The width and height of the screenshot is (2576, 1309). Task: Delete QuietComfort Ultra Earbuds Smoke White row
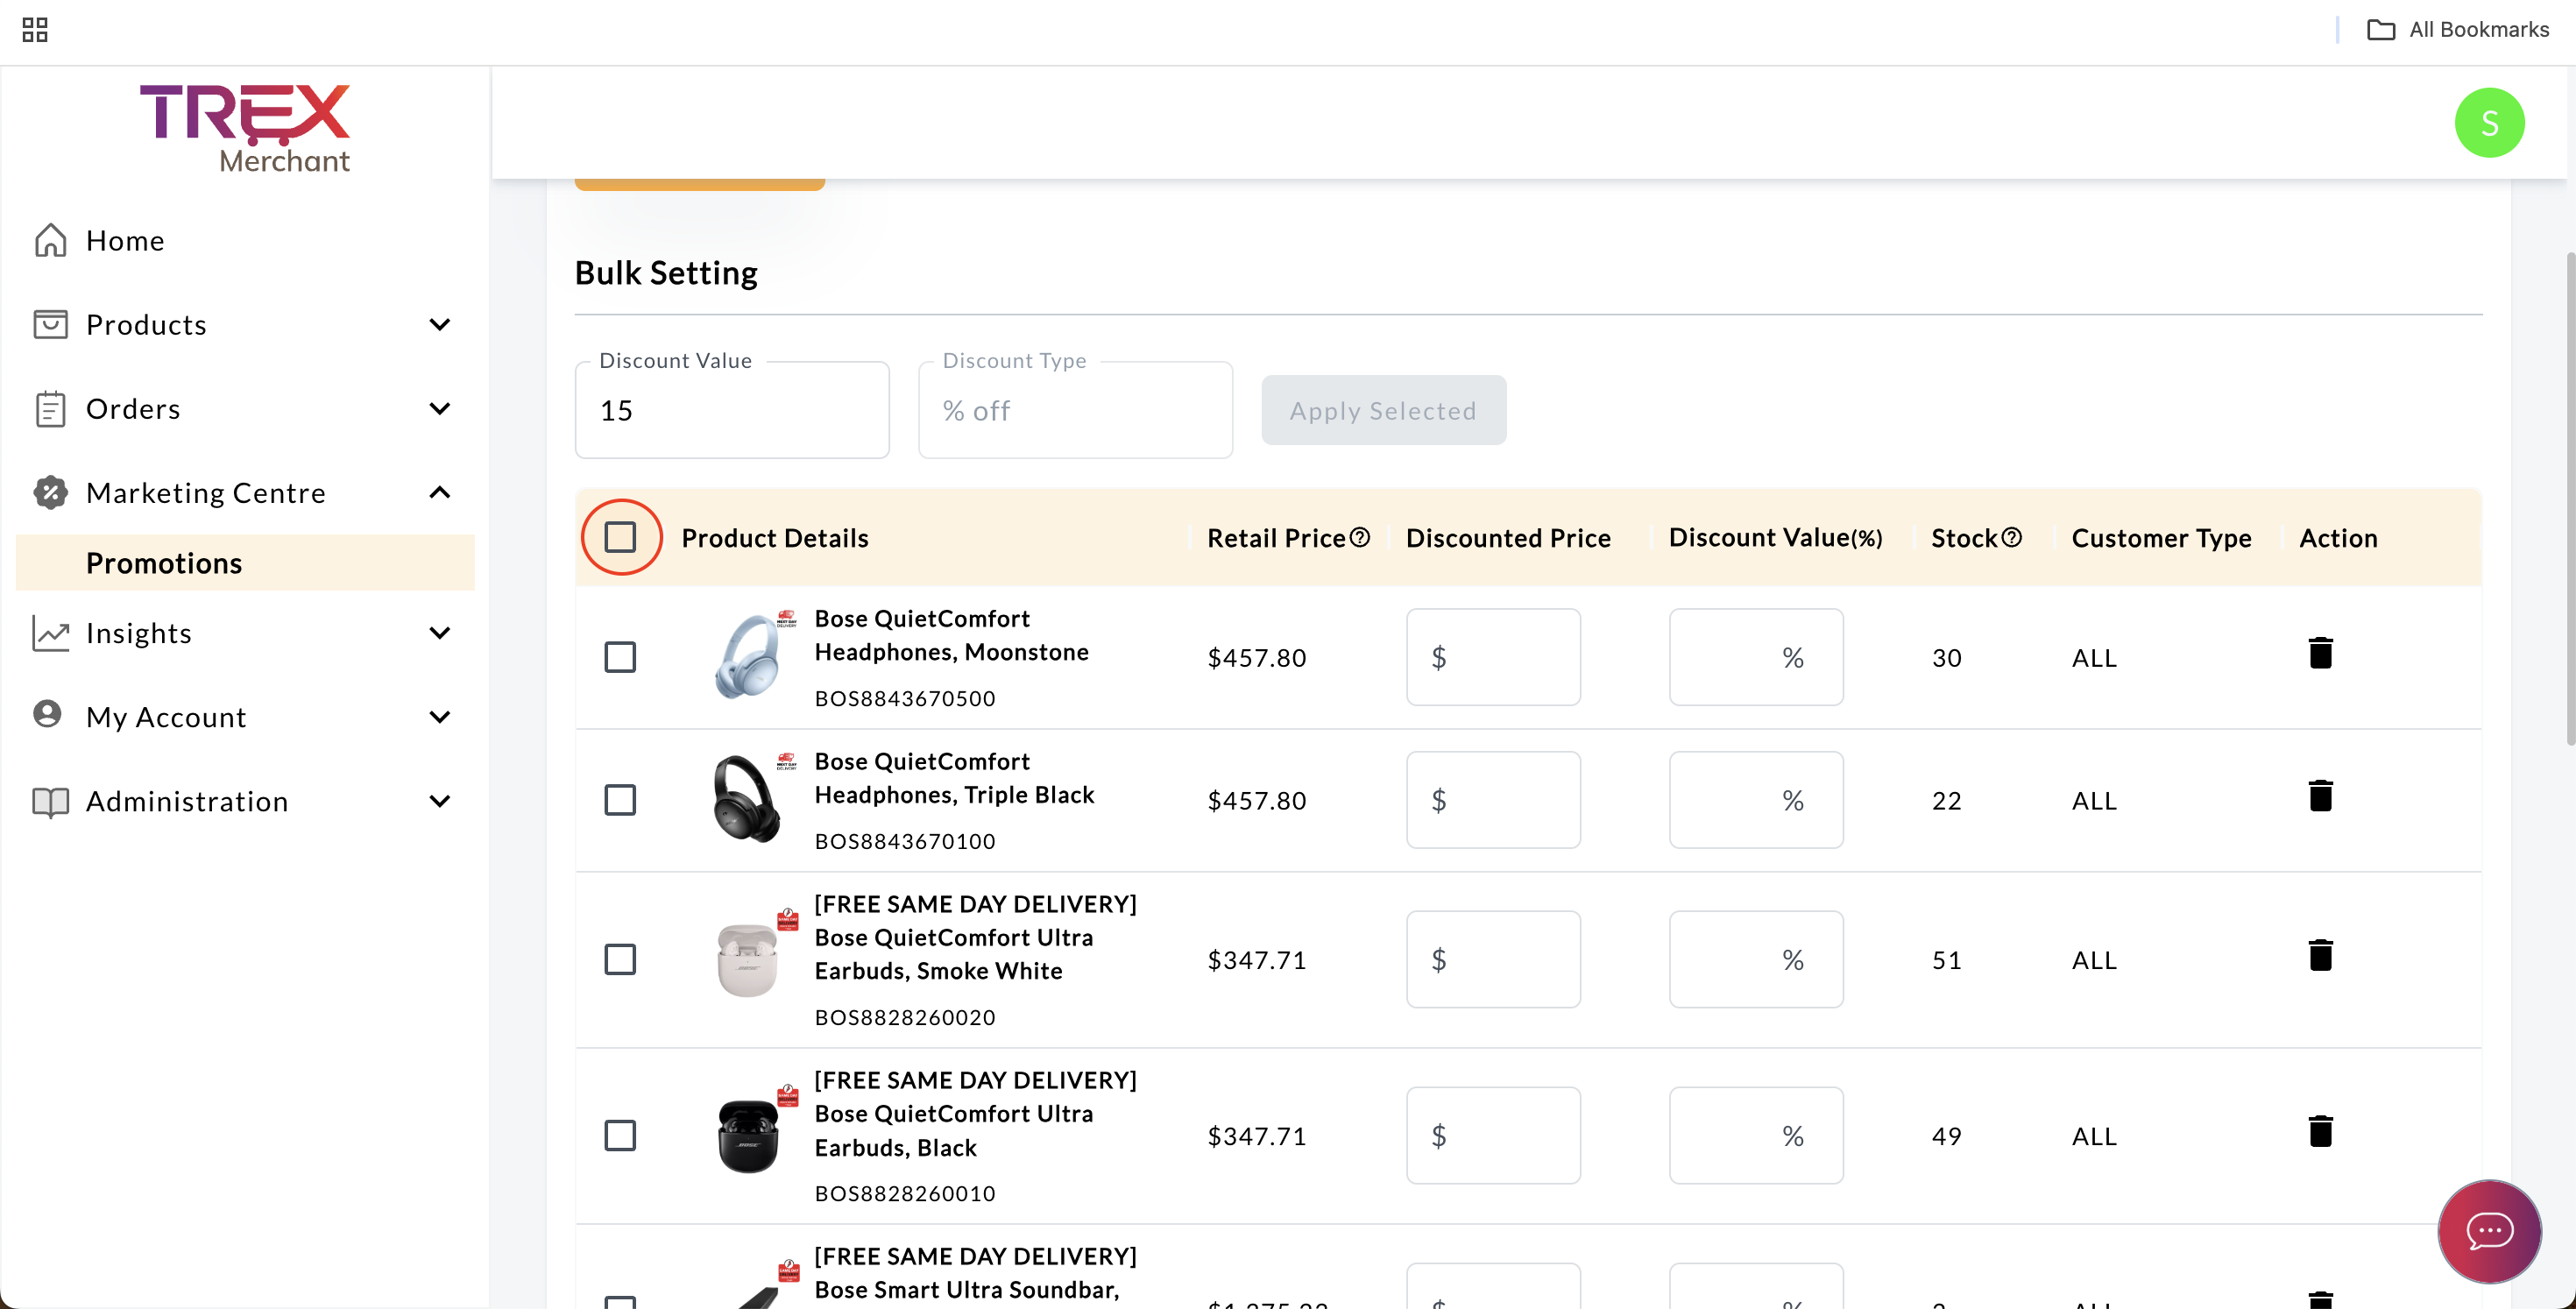[x=2321, y=955]
